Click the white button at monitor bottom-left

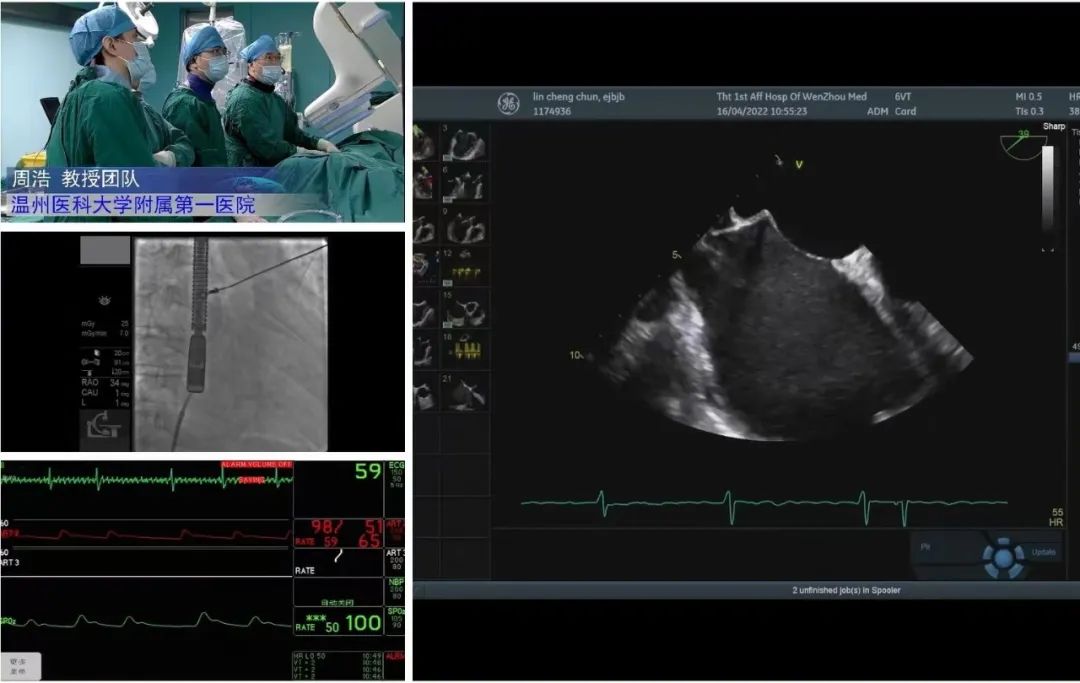(x=21, y=666)
